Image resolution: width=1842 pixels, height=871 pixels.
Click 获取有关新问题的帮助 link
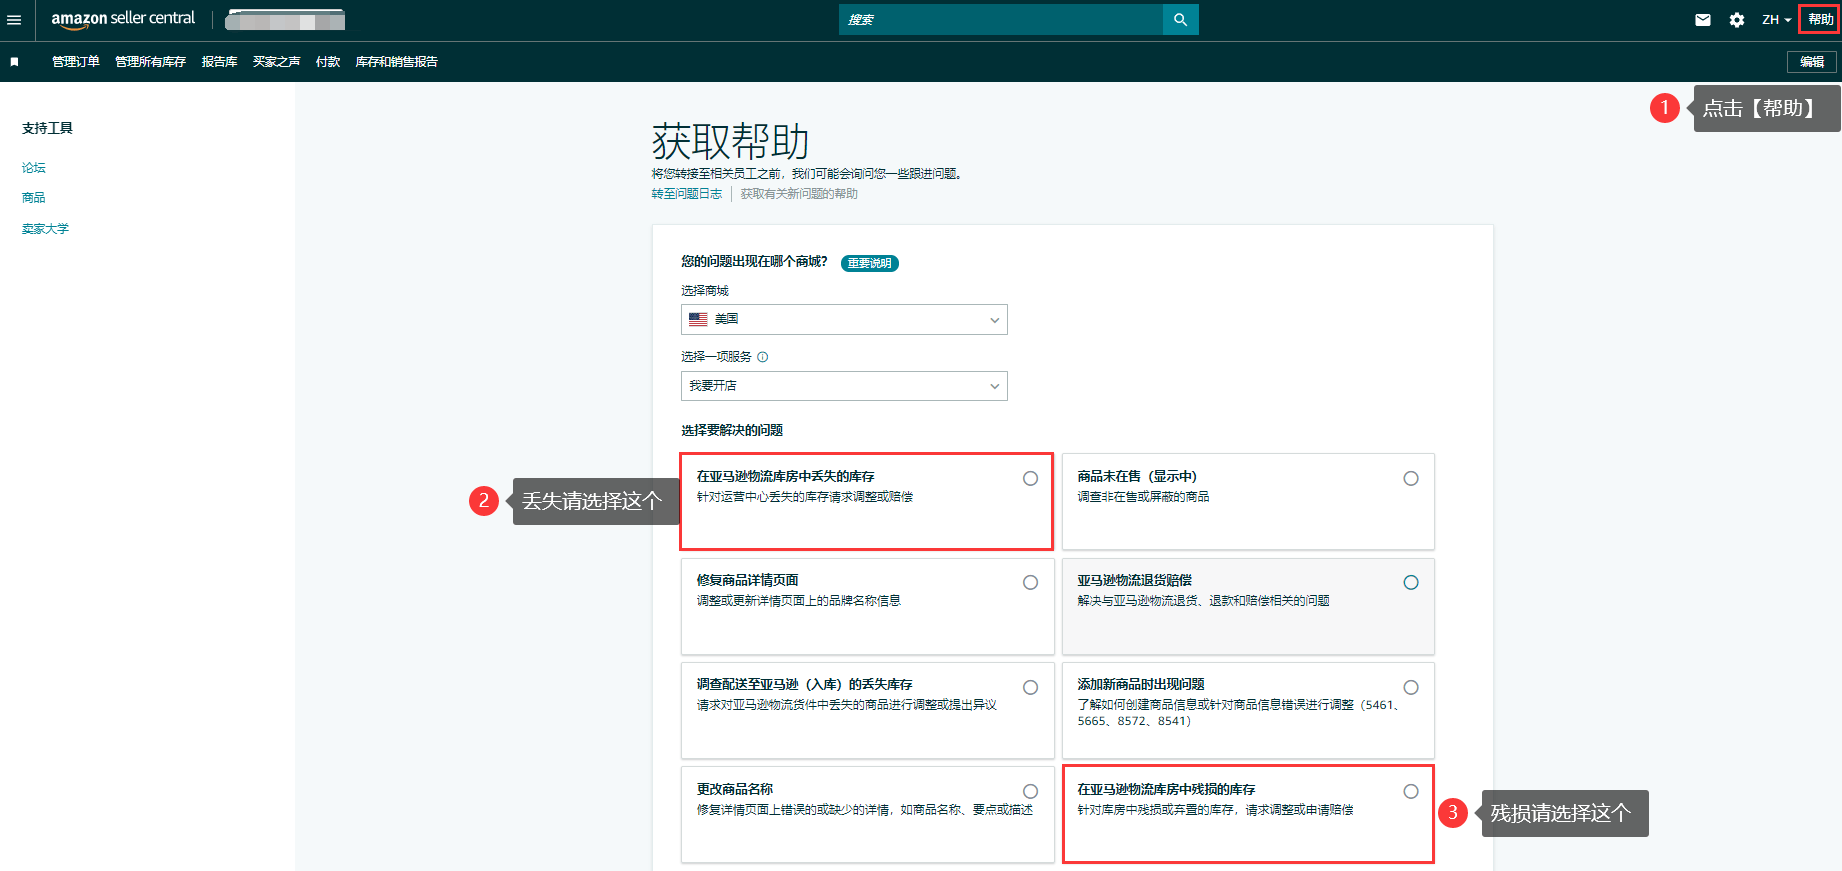coord(799,194)
